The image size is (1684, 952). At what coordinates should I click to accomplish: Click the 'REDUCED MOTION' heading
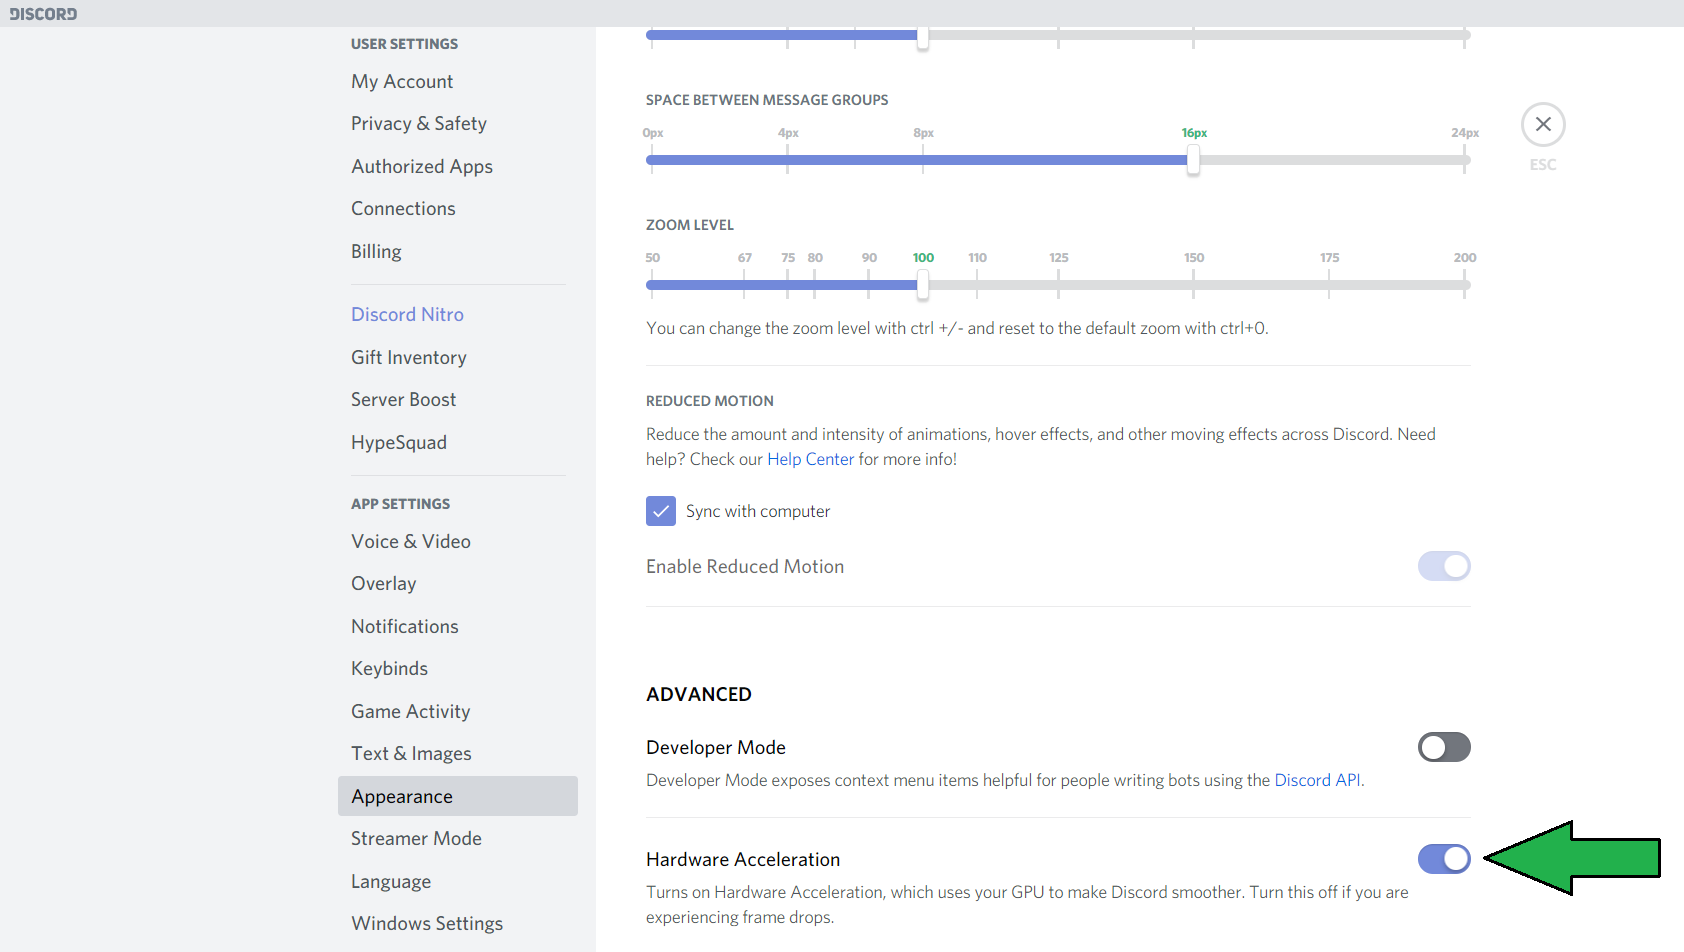(710, 401)
